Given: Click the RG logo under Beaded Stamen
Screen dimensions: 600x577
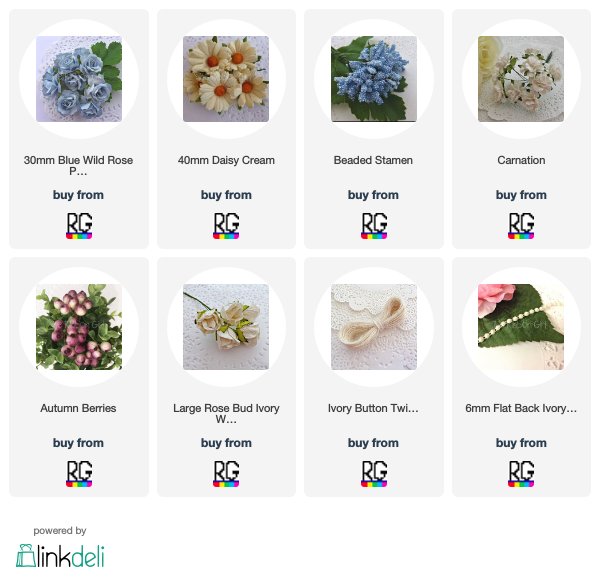Looking at the screenshot, I should [374, 225].
